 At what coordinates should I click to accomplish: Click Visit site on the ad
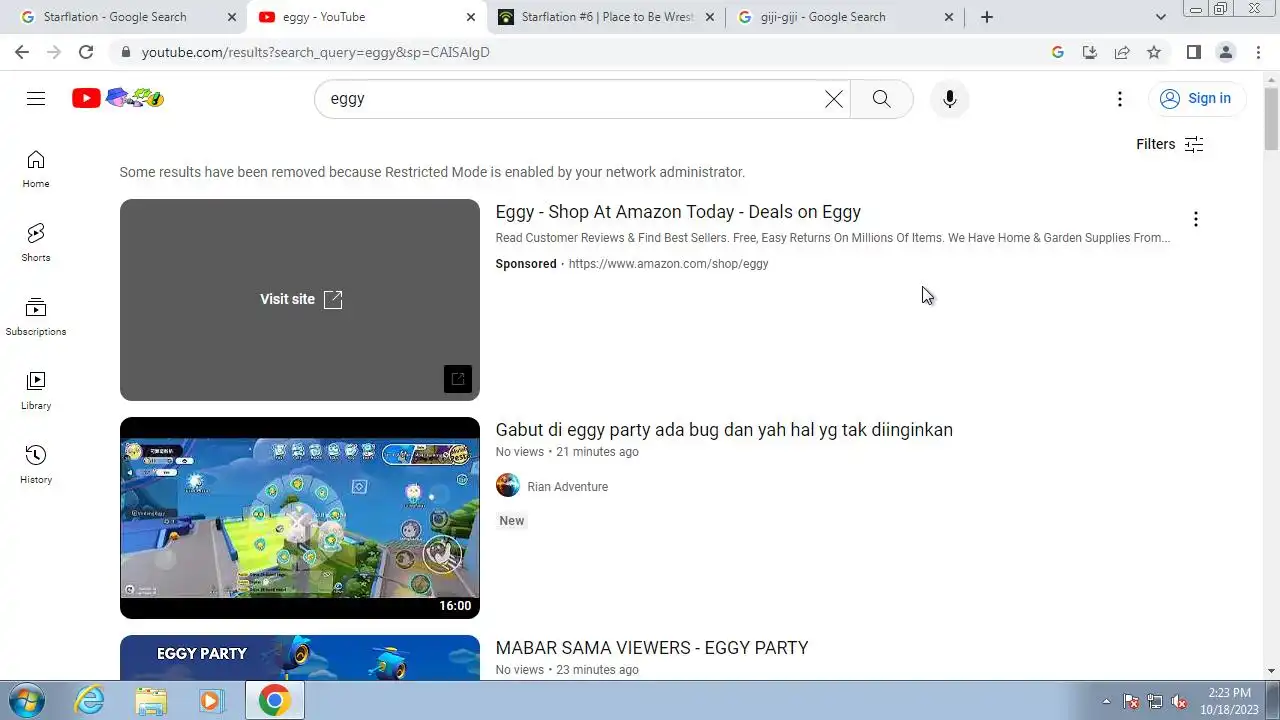[x=301, y=299]
